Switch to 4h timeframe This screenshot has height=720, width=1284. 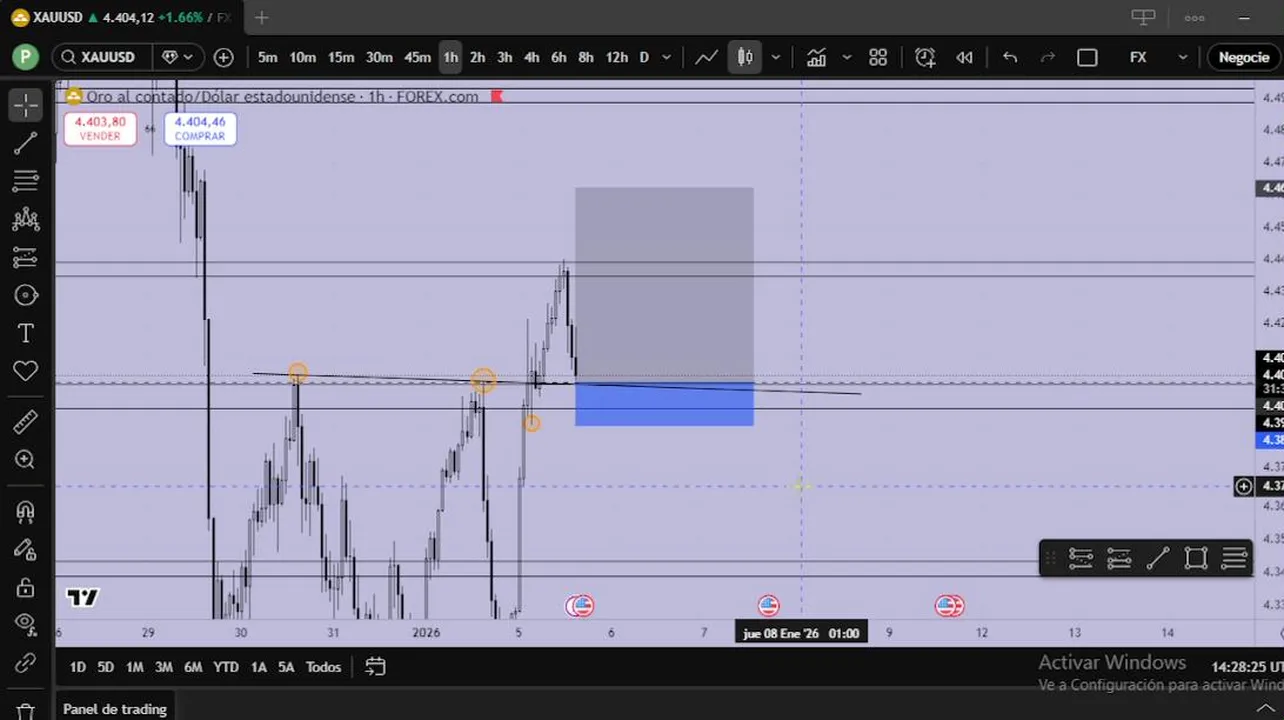click(x=531, y=57)
